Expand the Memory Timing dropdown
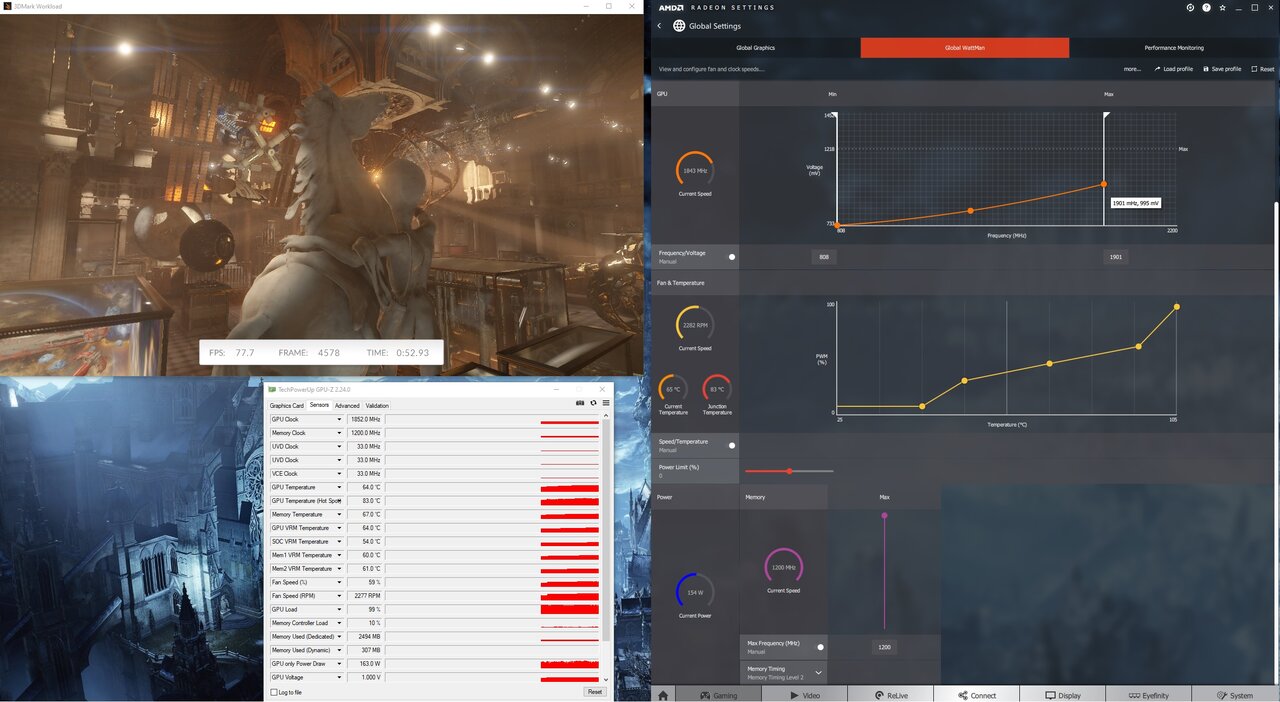The image size is (1280, 702). click(819, 673)
